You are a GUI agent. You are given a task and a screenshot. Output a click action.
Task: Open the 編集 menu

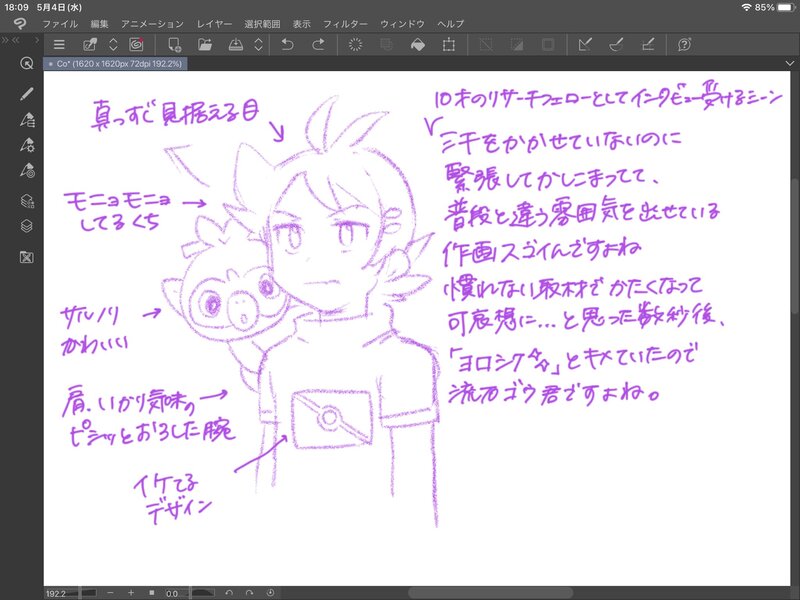click(x=99, y=24)
